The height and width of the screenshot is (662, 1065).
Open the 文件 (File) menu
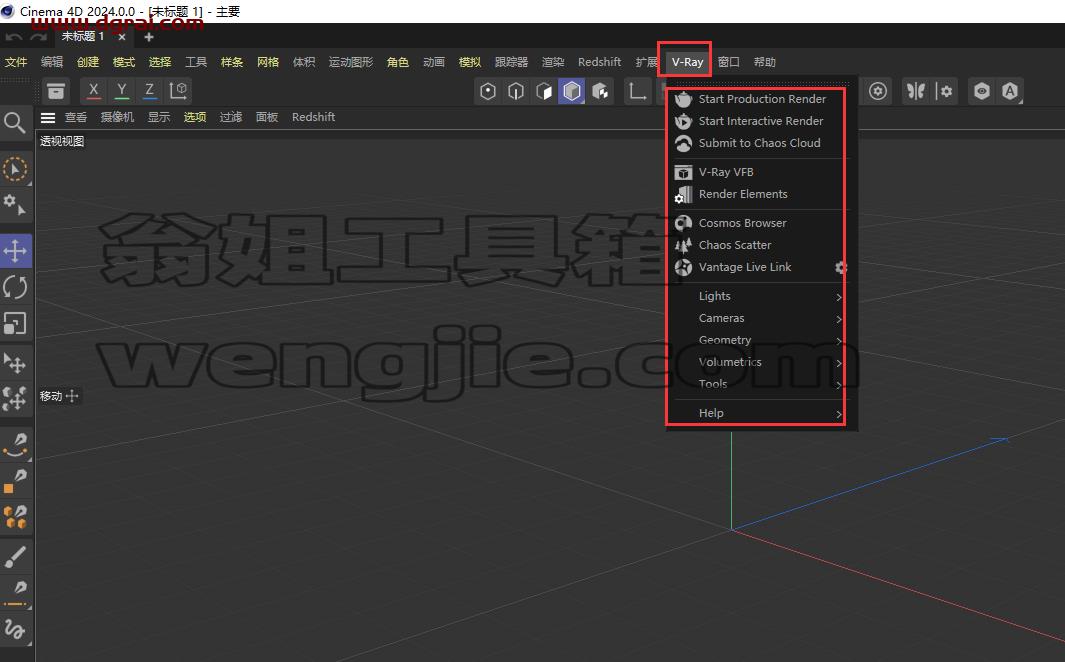tap(16, 62)
